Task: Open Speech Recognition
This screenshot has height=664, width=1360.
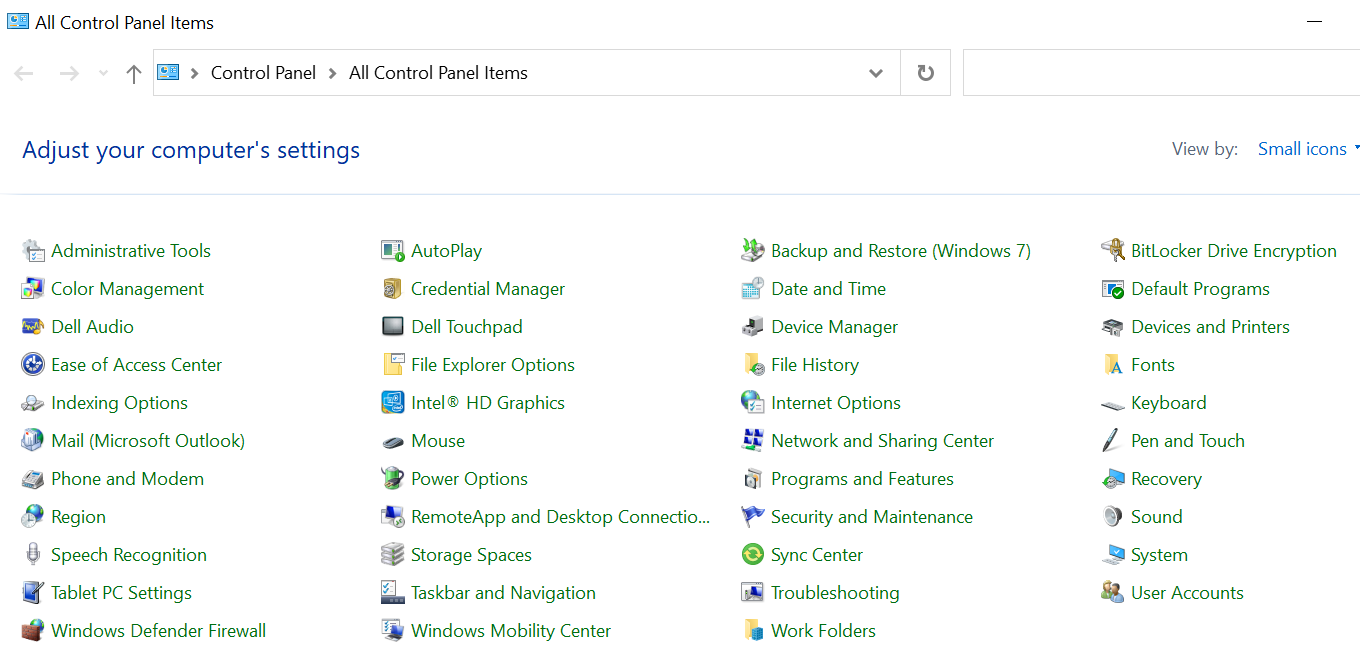Action: [x=129, y=555]
